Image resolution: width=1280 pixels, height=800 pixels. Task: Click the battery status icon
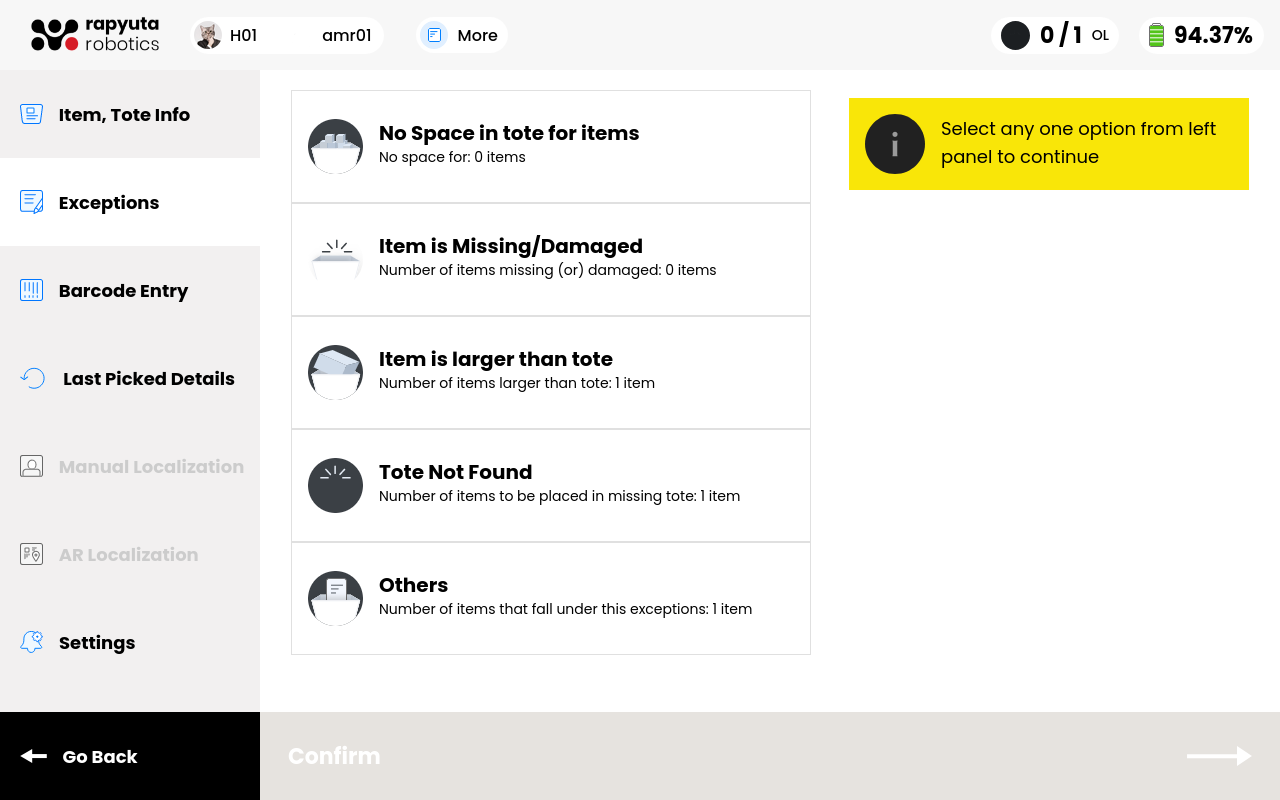coord(1156,36)
